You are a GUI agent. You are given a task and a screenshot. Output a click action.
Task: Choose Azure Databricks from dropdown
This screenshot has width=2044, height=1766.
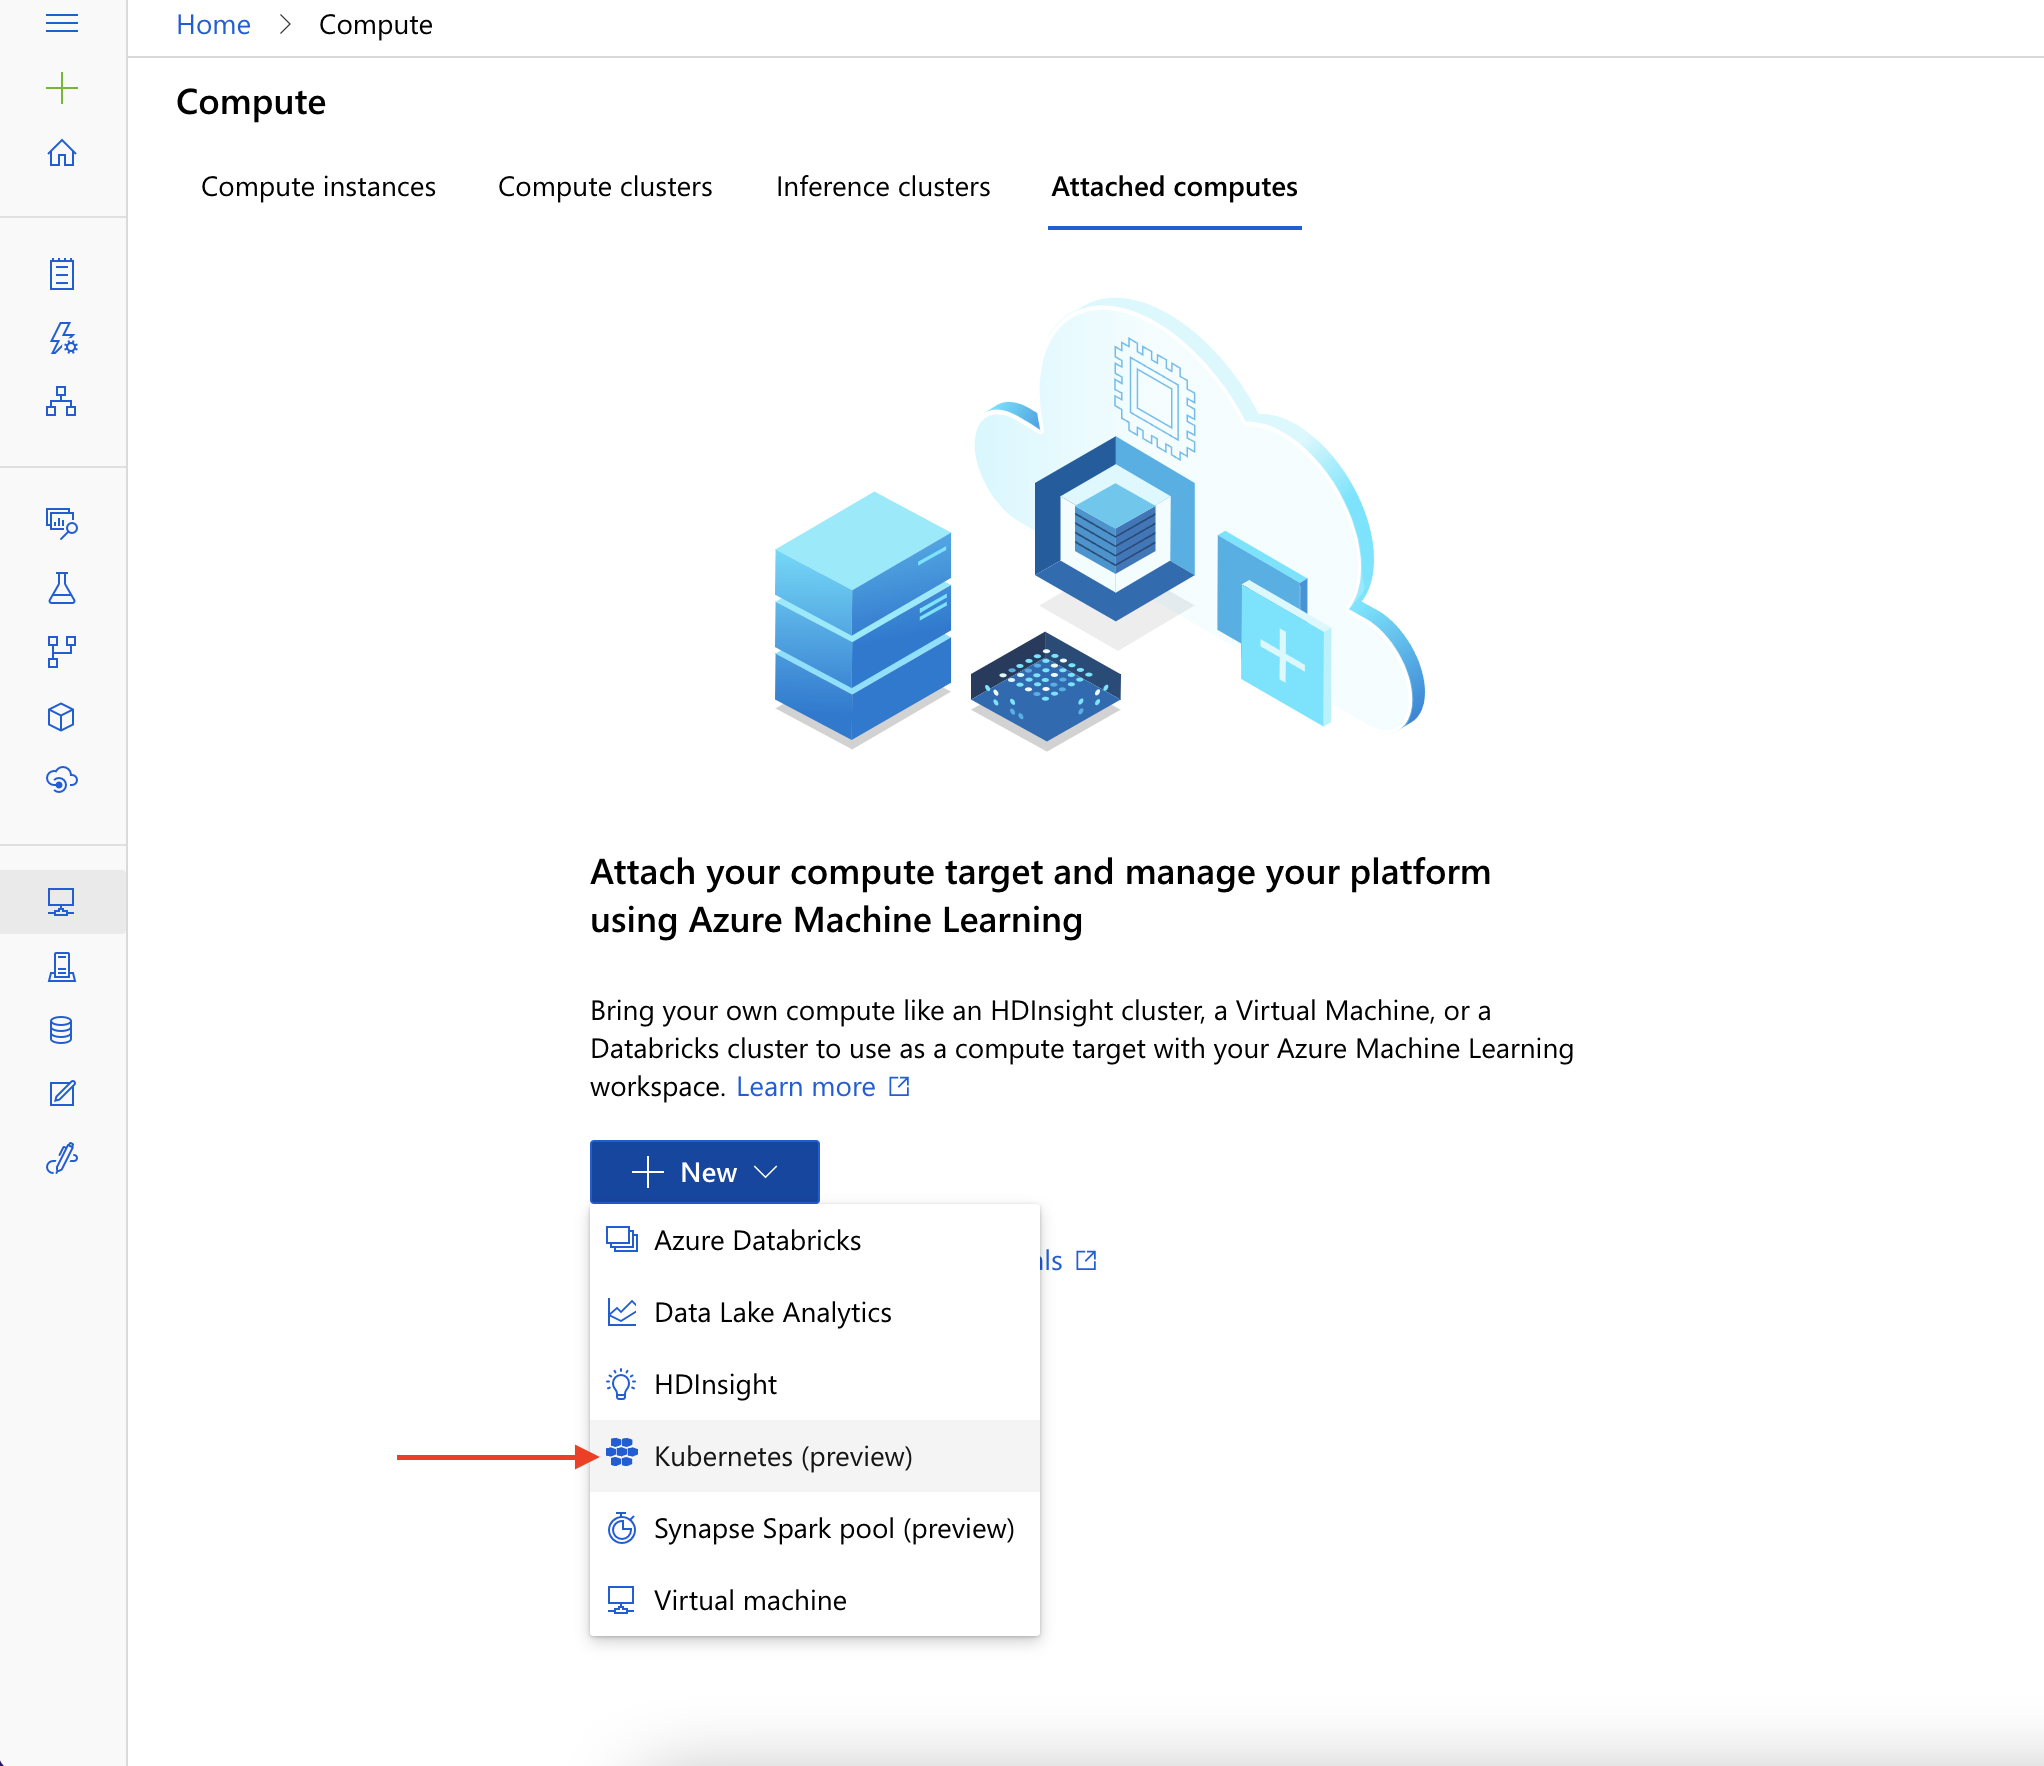(x=815, y=1240)
